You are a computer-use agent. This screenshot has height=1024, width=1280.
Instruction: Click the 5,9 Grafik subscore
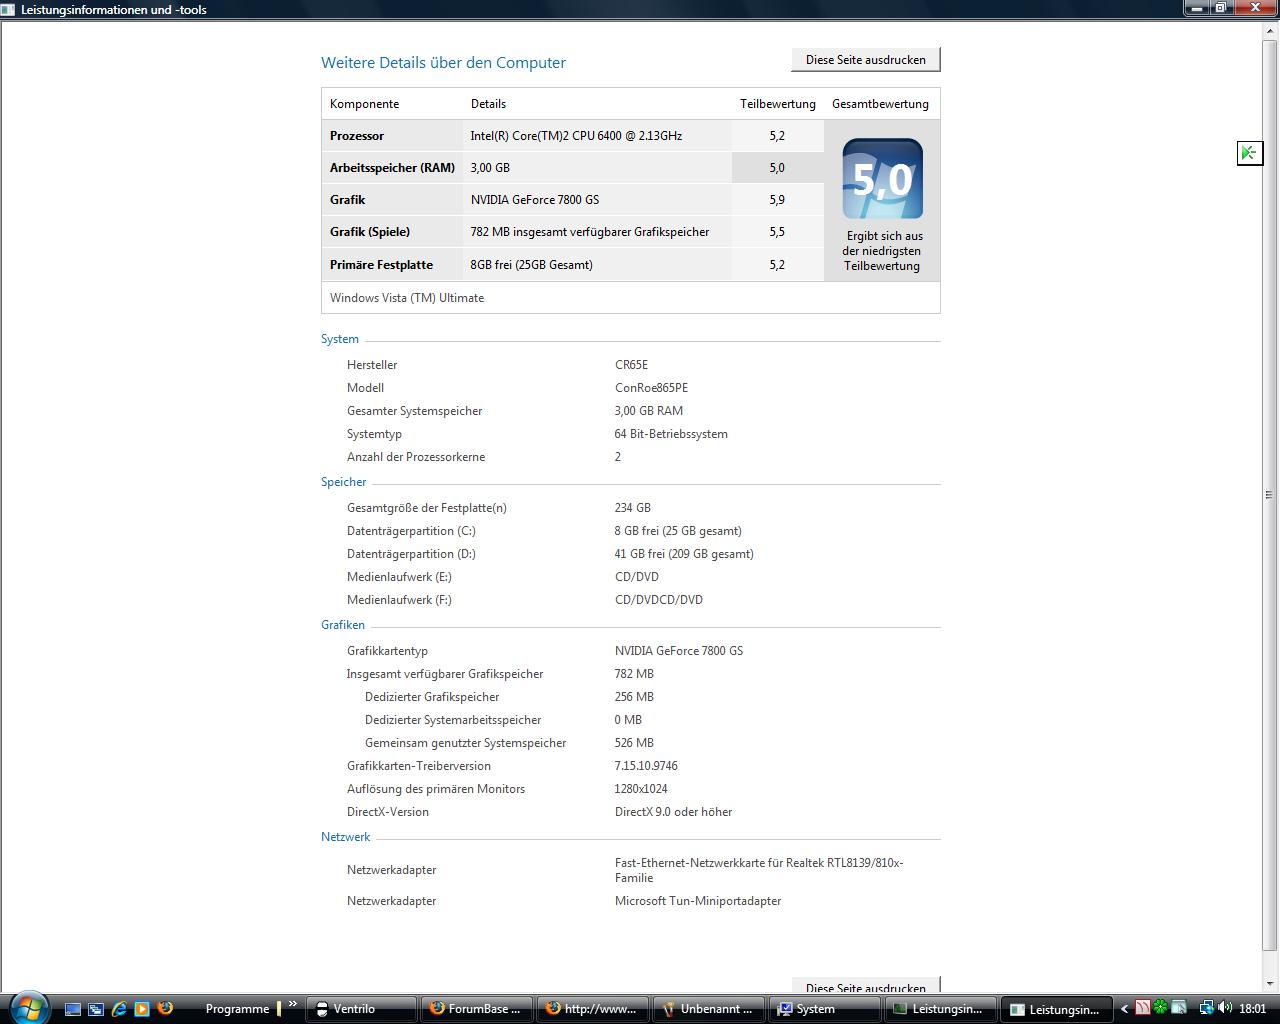click(777, 200)
